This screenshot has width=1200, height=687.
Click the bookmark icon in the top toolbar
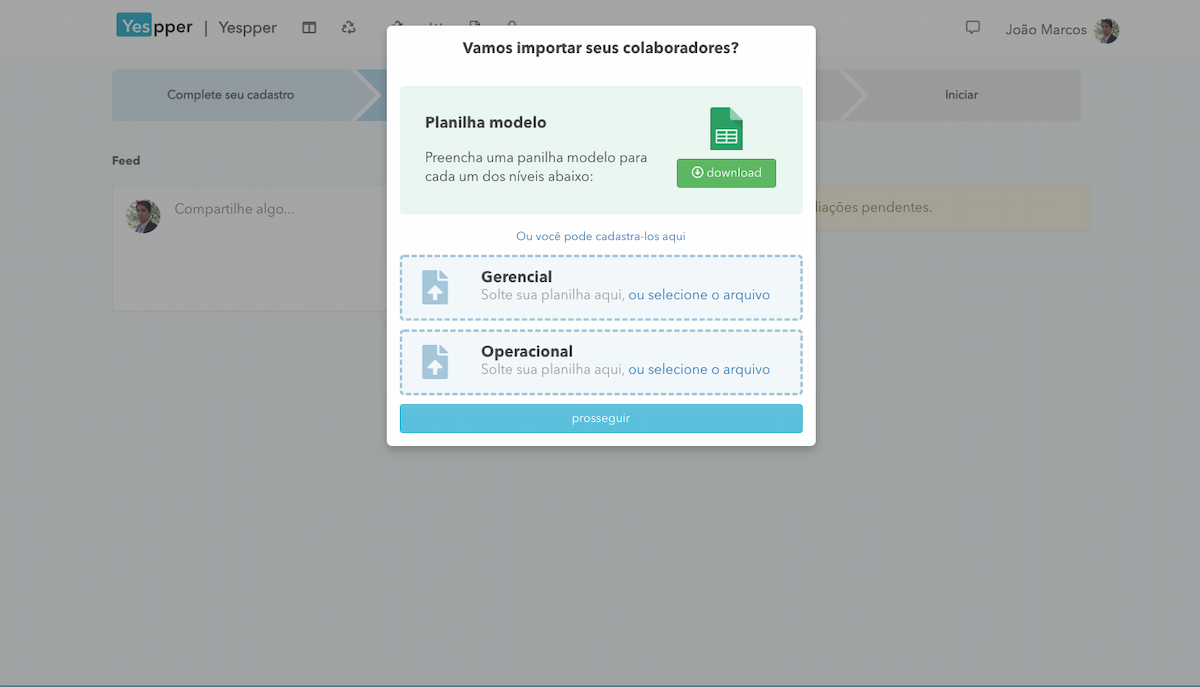[x=475, y=27]
